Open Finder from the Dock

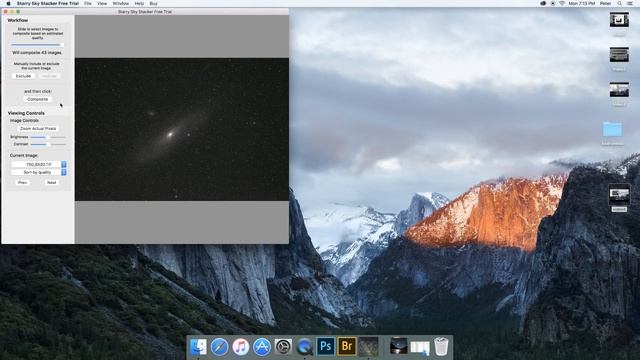[198, 347]
